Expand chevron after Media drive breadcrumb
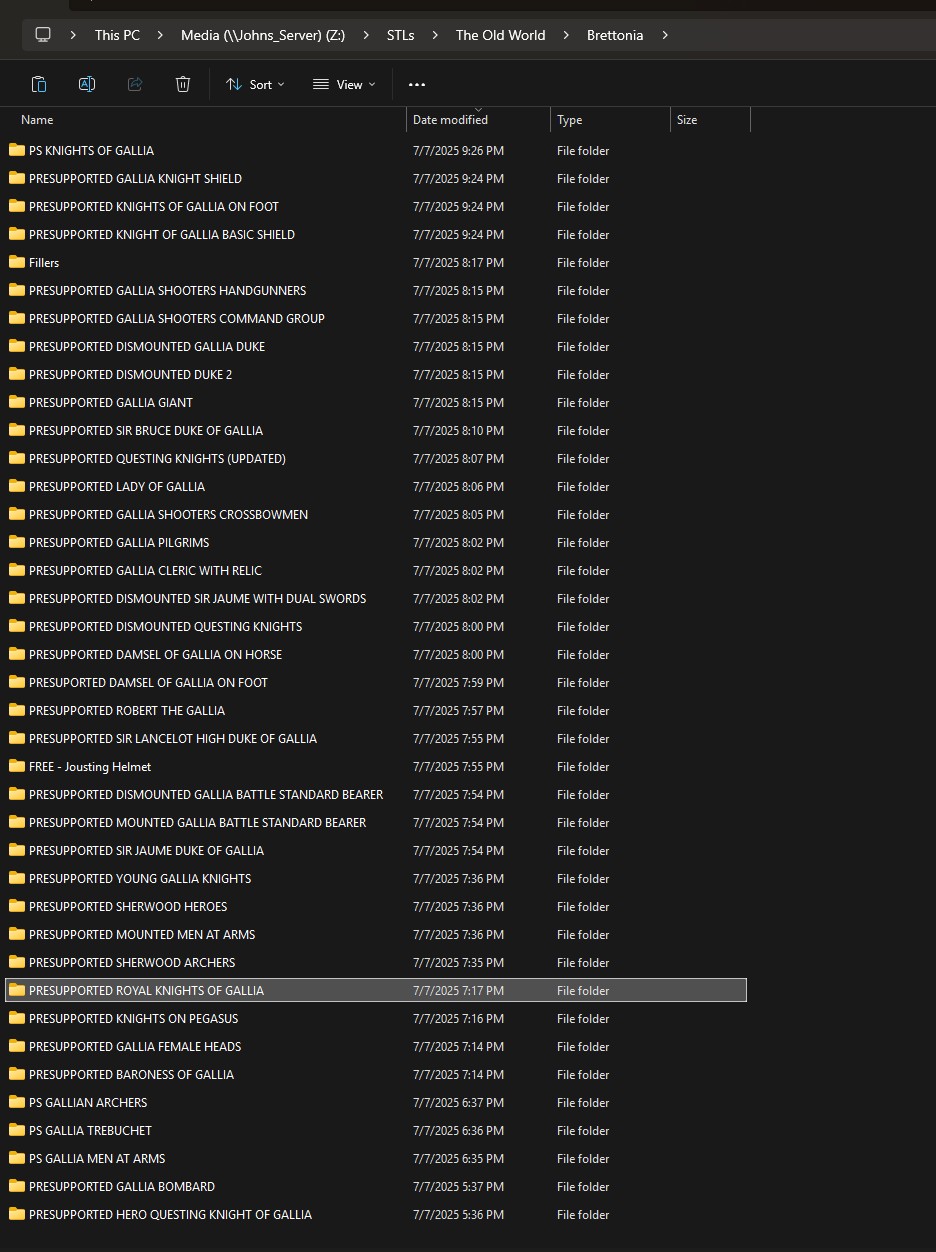Viewport: 936px width, 1252px height. (x=366, y=35)
